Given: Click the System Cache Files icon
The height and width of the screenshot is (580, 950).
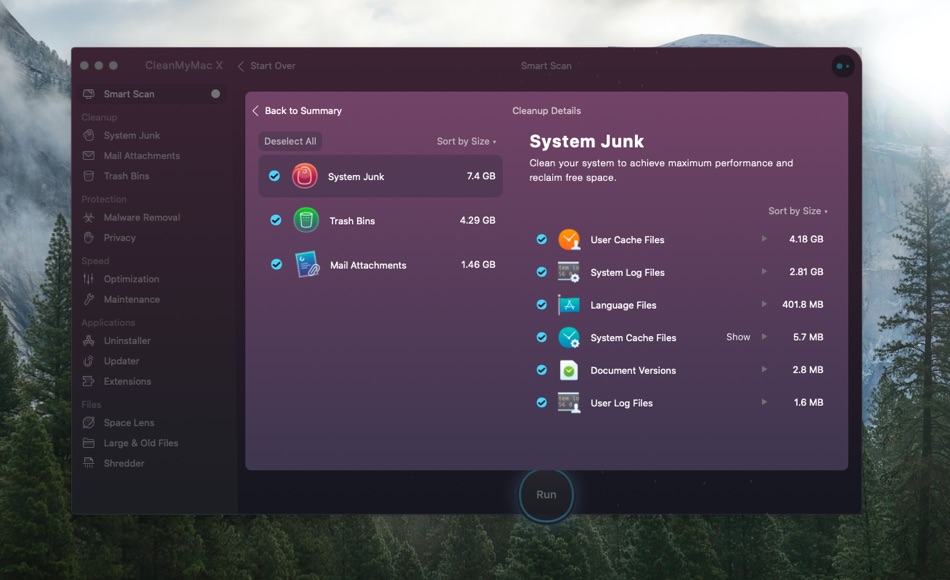Looking at the screenshot, I should 569,338.
